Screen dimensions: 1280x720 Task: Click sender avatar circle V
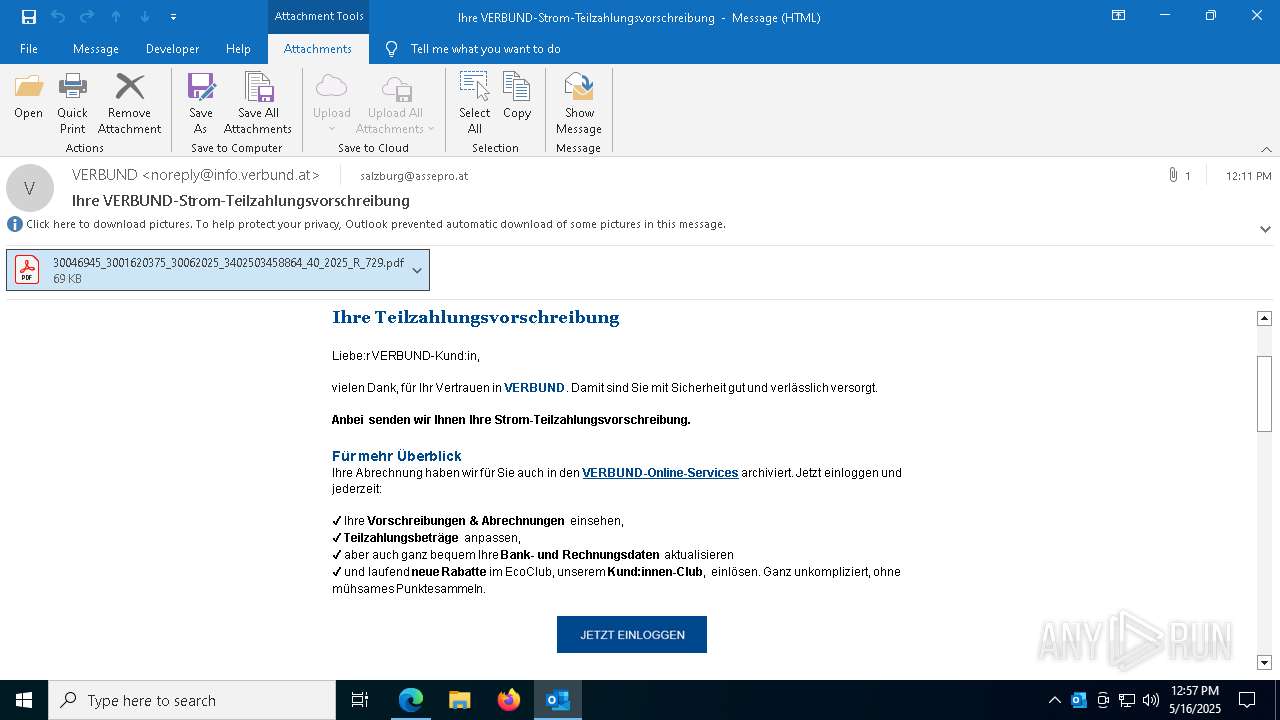click(x=30, y=188)
